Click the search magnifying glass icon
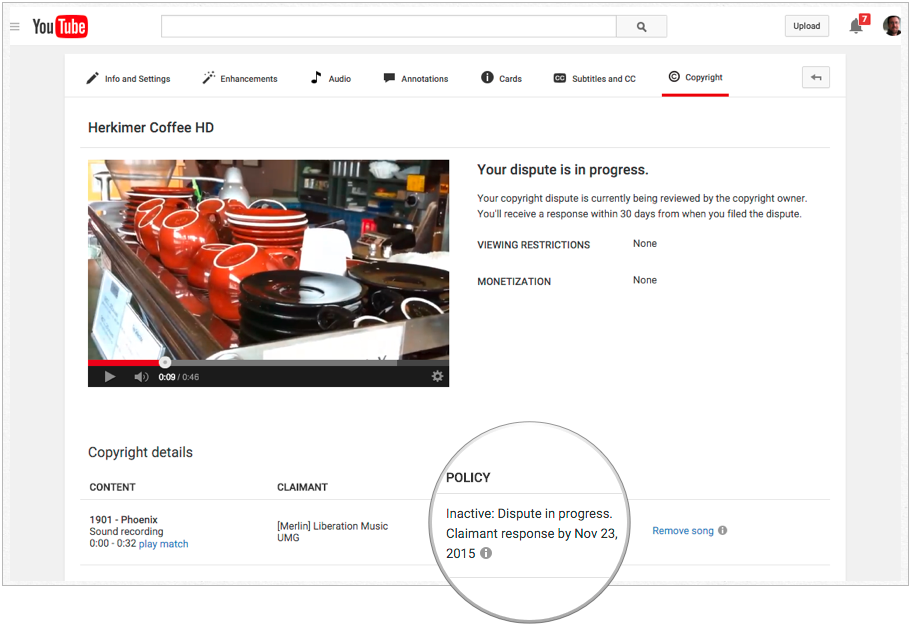This screenshot has height=627, width=911. tap(638, 25)
